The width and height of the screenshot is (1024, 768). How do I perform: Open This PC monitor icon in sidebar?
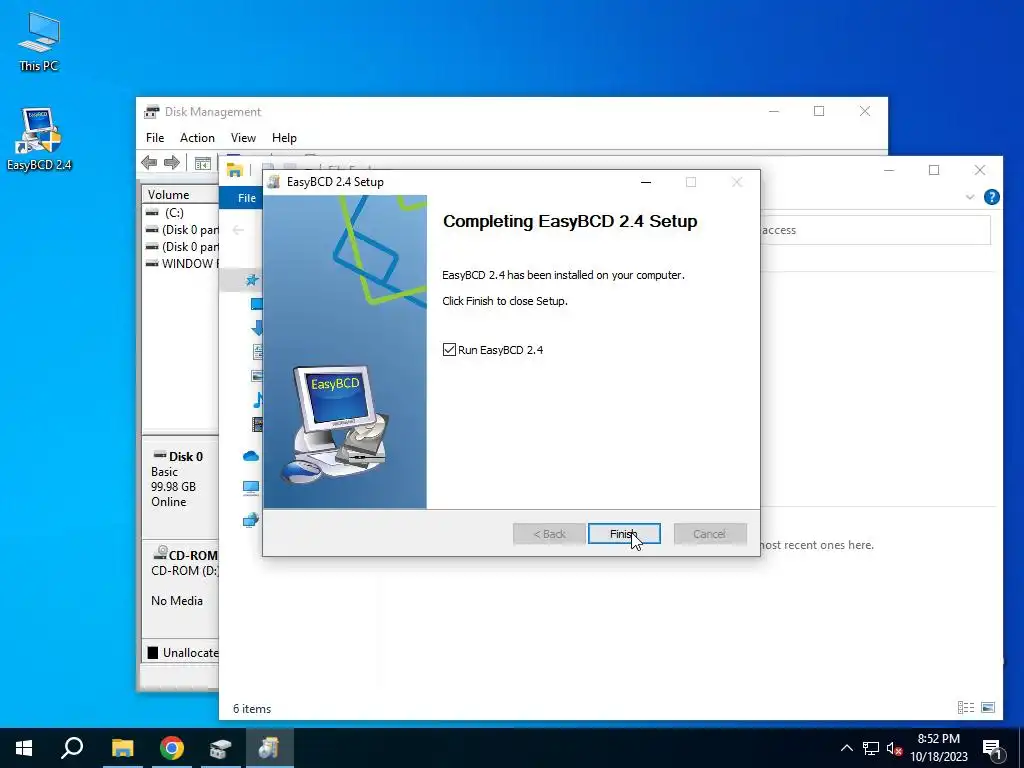pyautogui.click(x=251, y=488)
